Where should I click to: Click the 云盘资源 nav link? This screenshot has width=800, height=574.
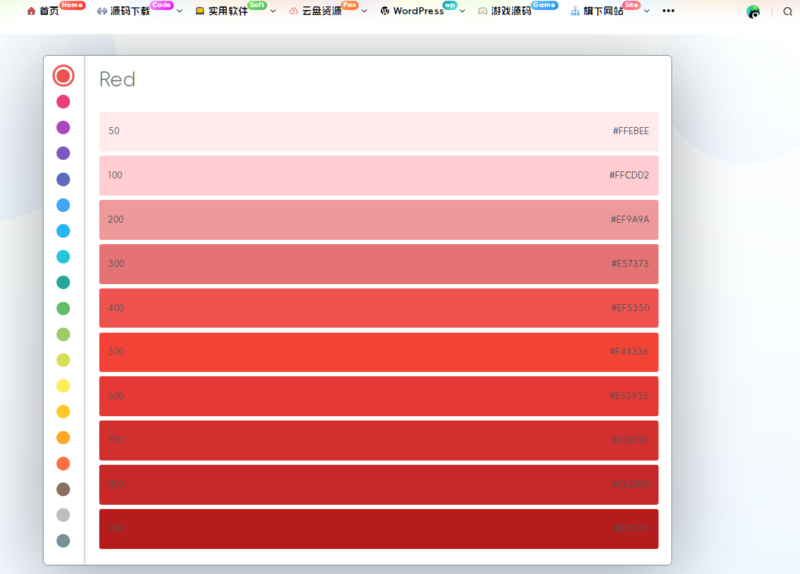(x=322, y=11)
